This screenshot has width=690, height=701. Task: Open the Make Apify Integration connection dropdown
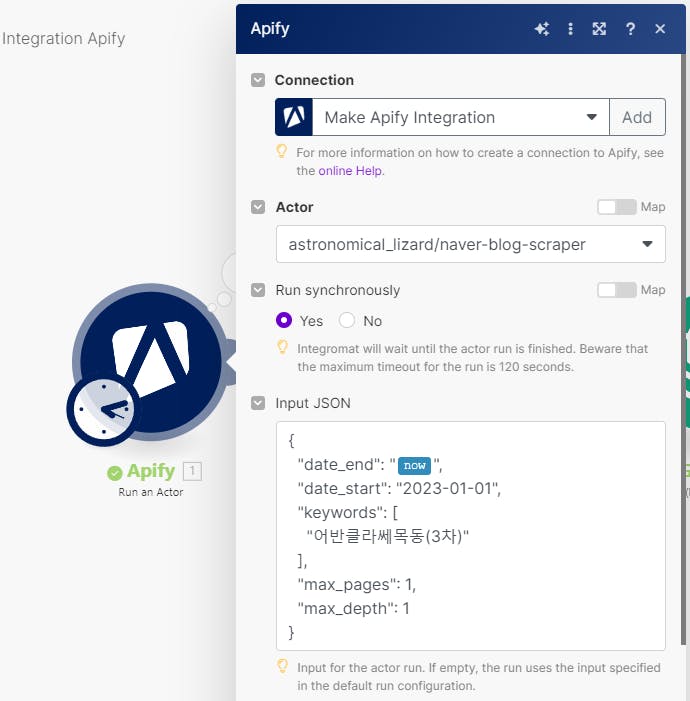pos(461,117)
